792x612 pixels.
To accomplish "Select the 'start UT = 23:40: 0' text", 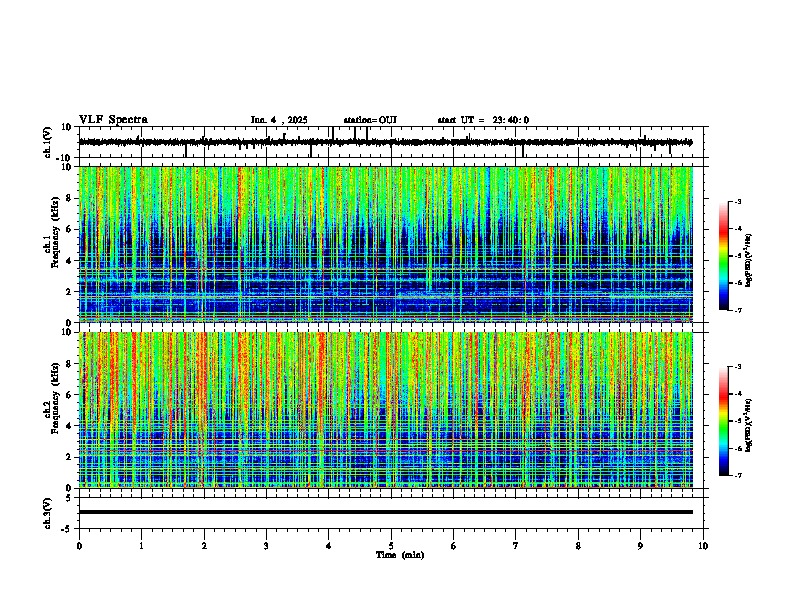I will pyautogui.click(x=483, y=120).
